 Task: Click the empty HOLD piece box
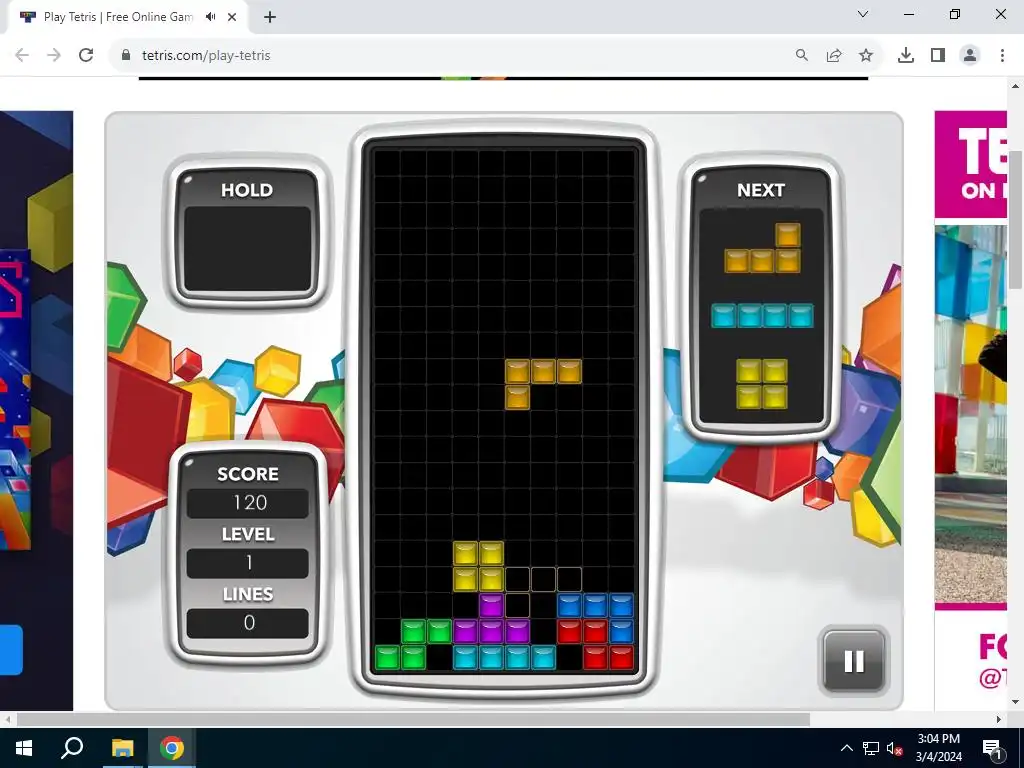[x=247, y=249]
